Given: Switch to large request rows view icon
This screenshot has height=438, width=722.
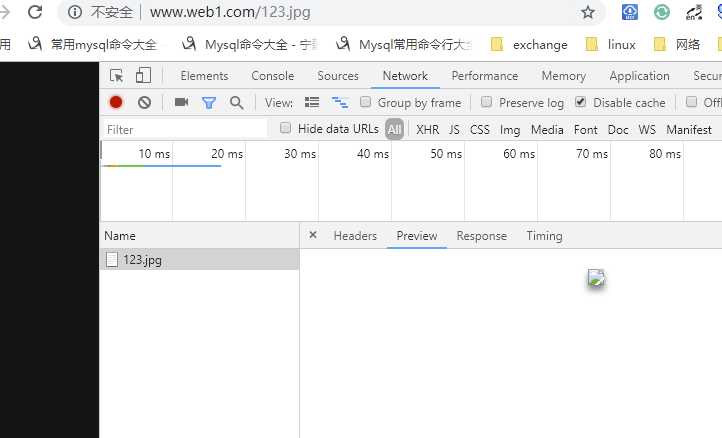Looking at the screenshot, I should [x=312, y=102].
